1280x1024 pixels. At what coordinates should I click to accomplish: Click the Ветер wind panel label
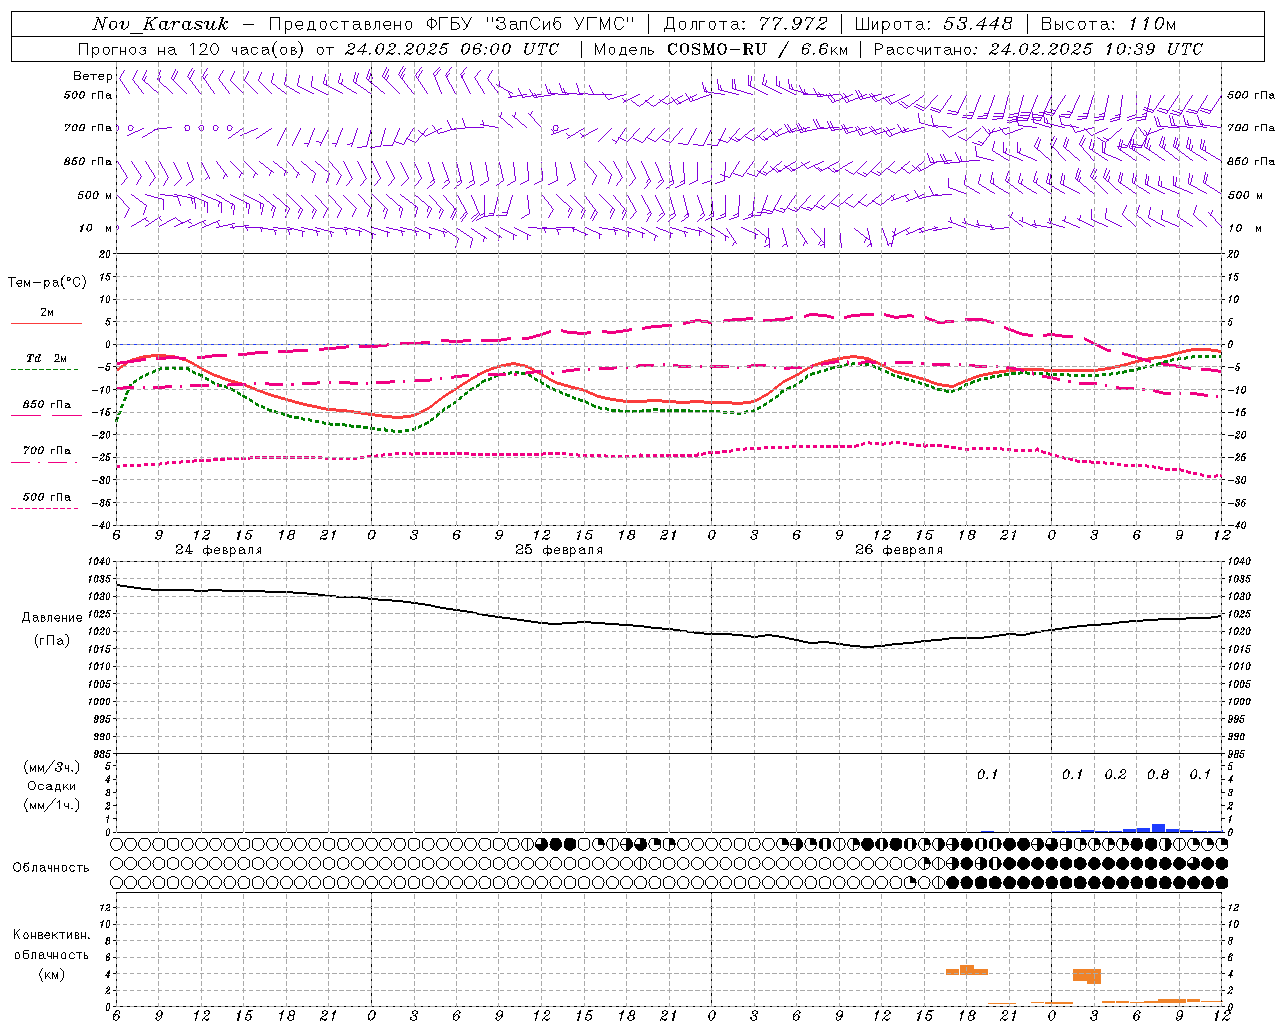[92, 76]
